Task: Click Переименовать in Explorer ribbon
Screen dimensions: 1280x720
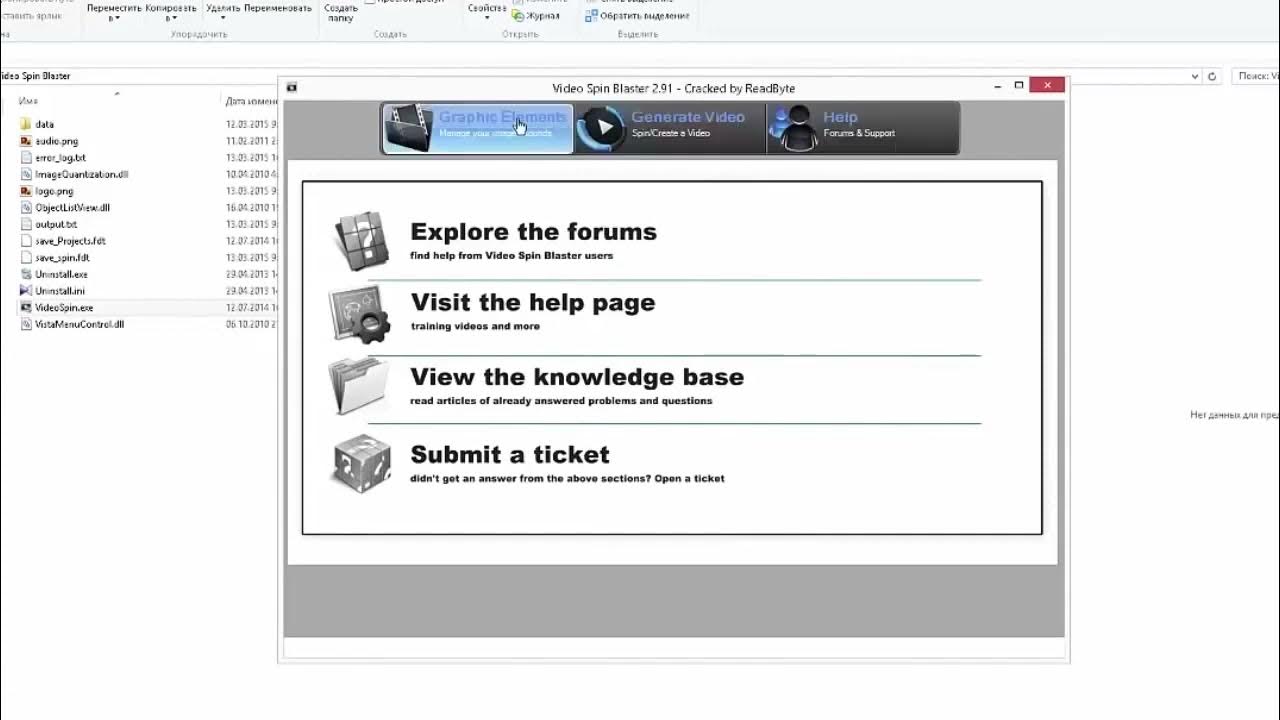Action: [278, 9]
